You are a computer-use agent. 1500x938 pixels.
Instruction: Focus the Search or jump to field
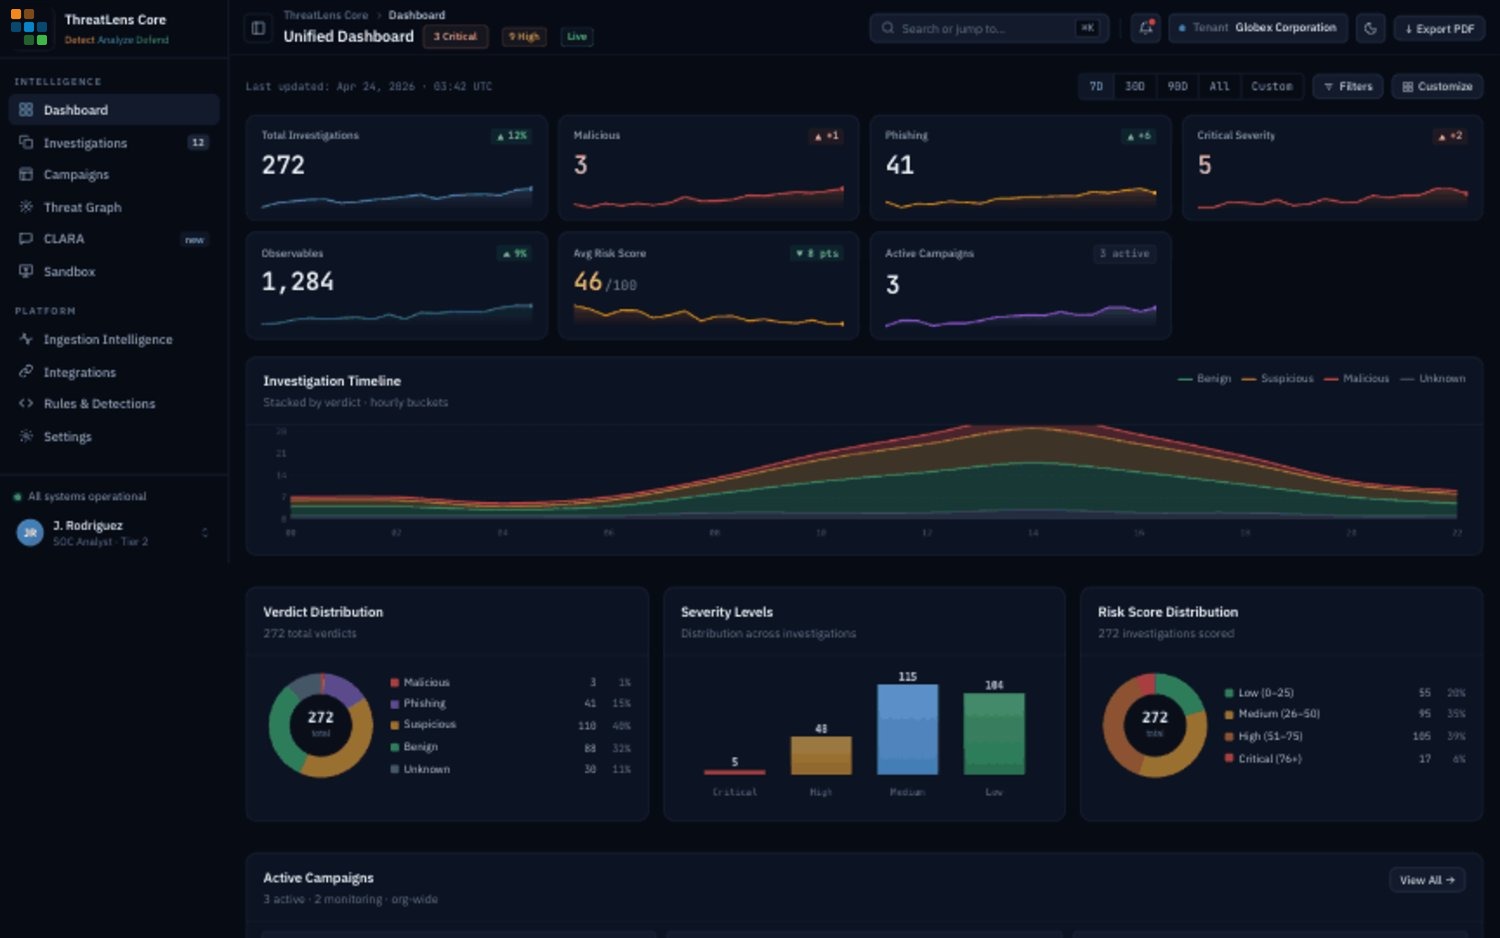[989, 28]
